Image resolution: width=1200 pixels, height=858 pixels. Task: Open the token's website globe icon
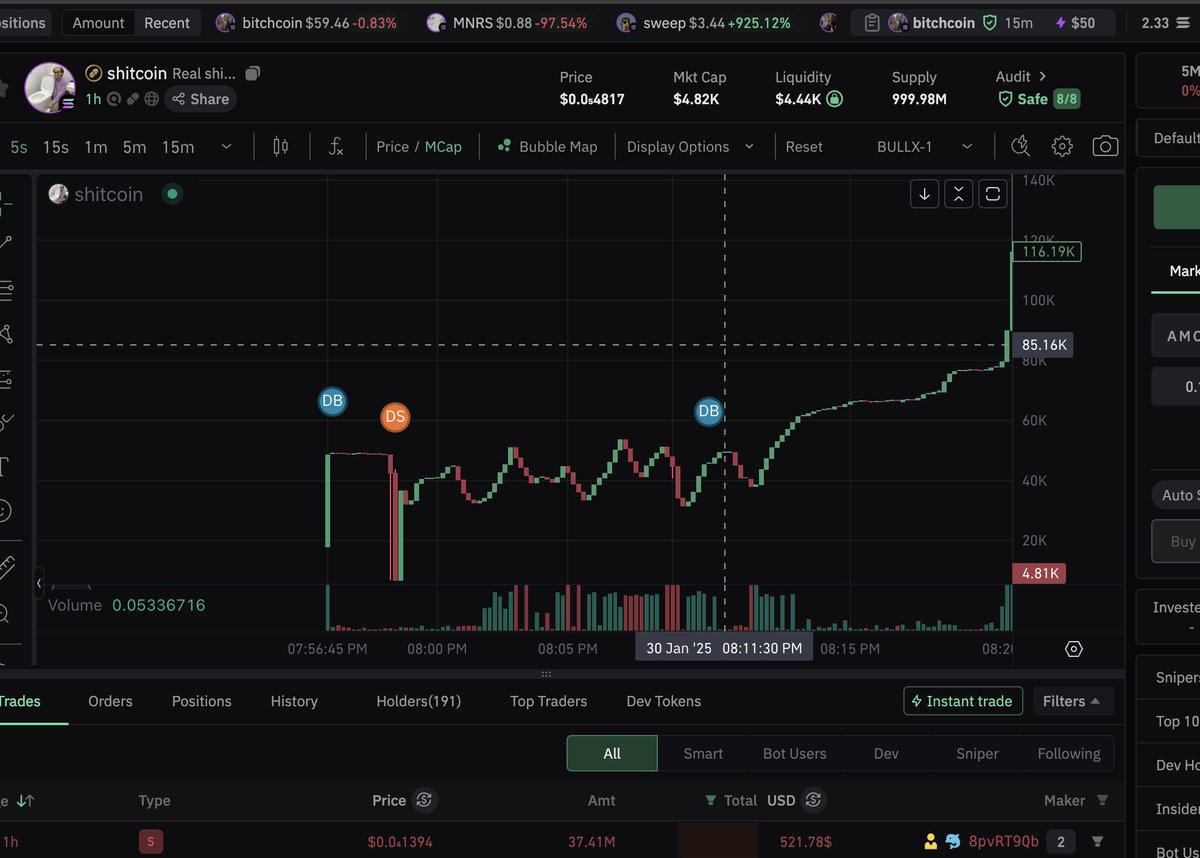click(x=151, y=99)
